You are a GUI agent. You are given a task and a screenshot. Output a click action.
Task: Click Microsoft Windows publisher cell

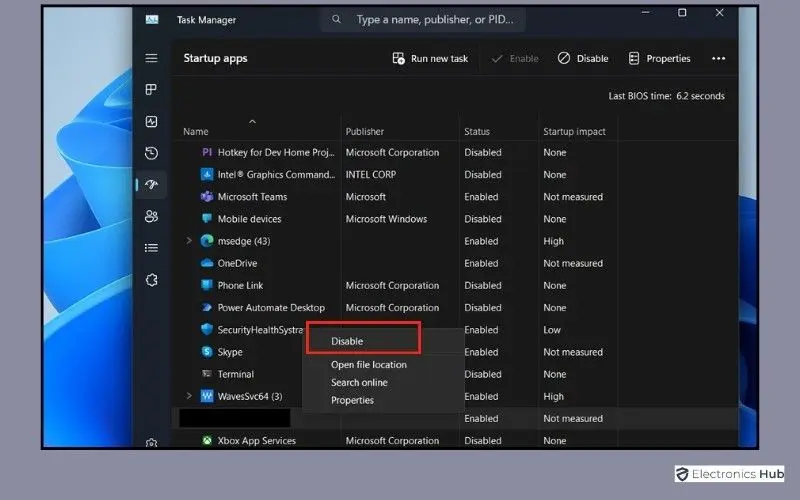386,219
